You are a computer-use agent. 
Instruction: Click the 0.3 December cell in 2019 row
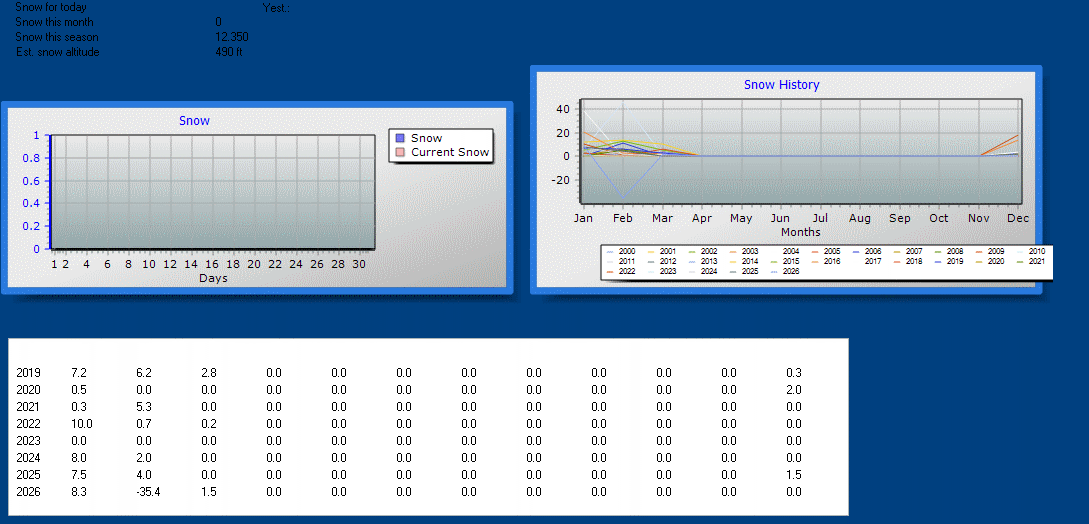(x=794, y=373)
